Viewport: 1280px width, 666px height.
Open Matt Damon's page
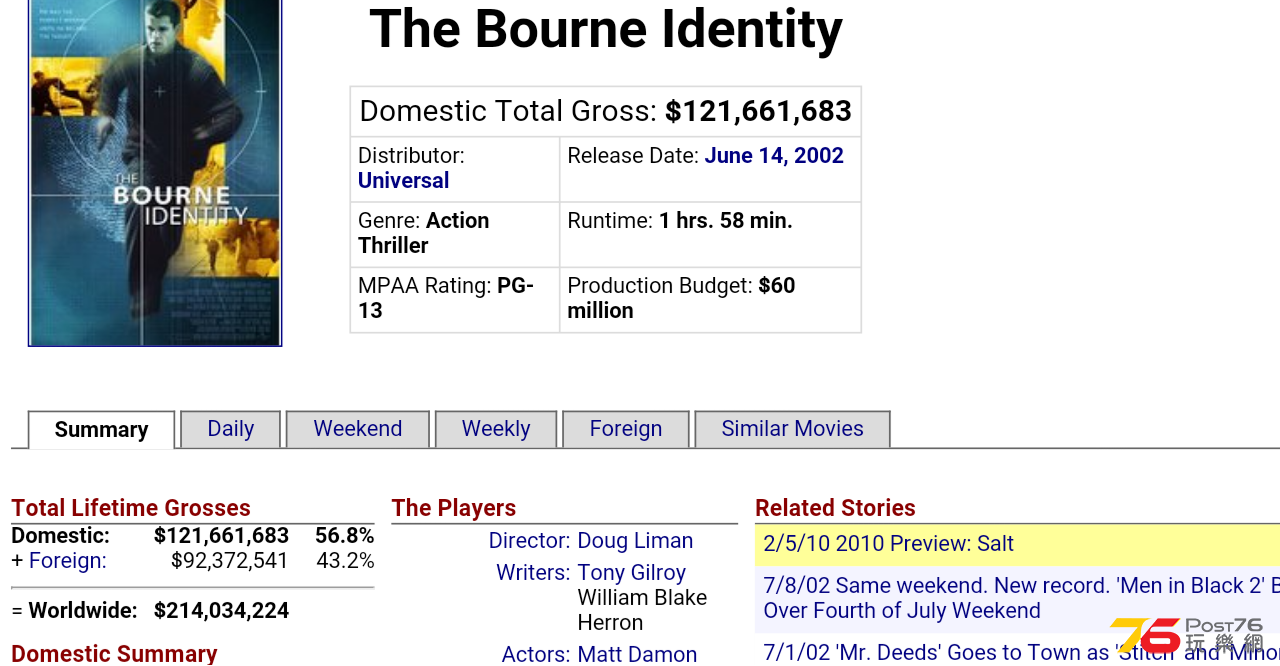pos(637,654)
